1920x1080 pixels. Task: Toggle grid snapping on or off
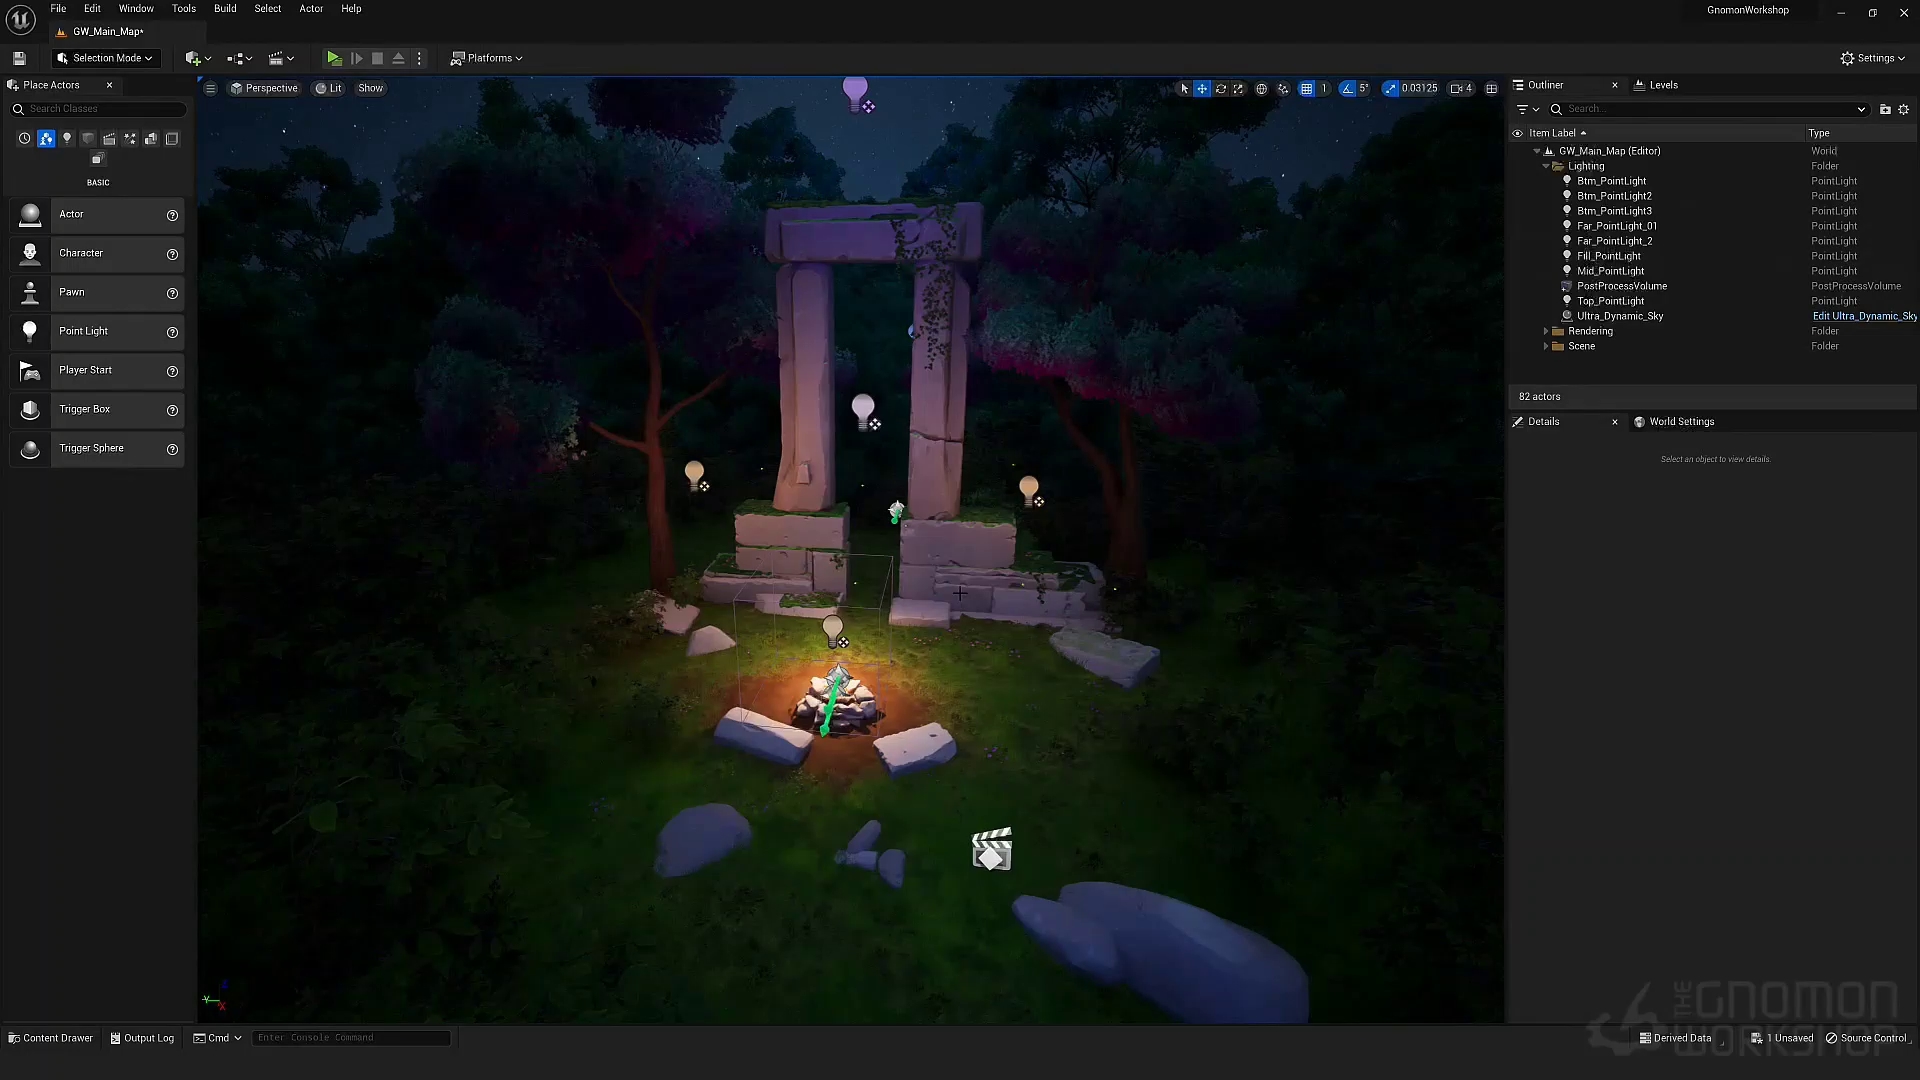(1306, 89)
